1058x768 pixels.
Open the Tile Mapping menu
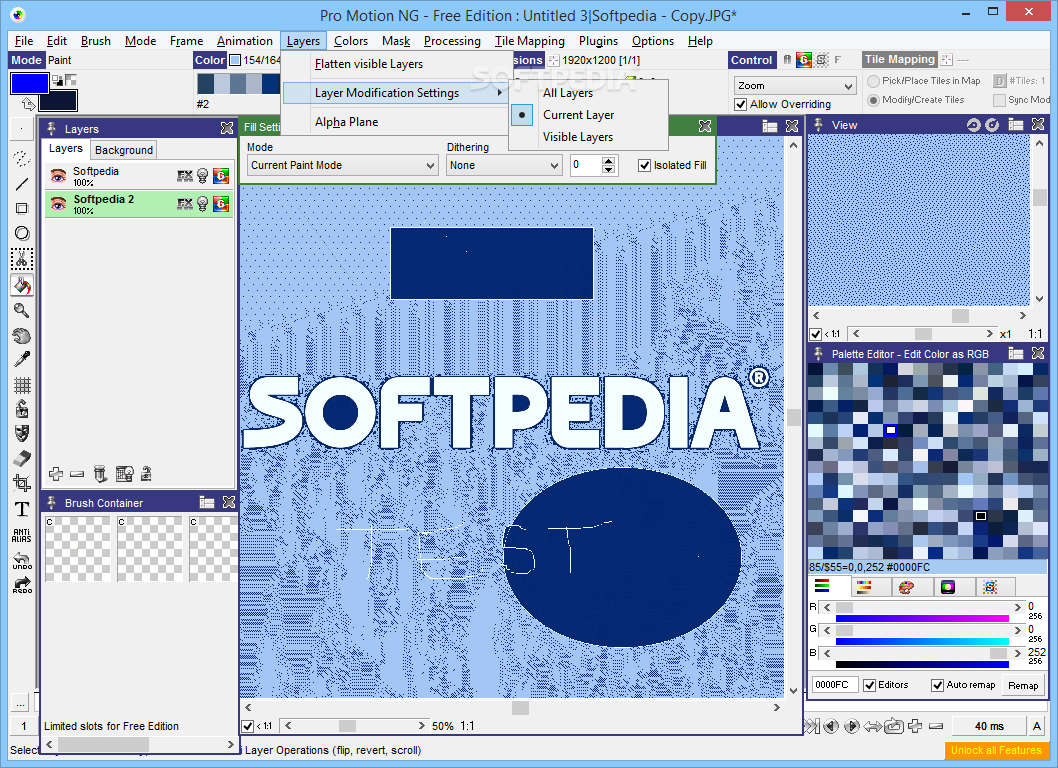[530, 41]
